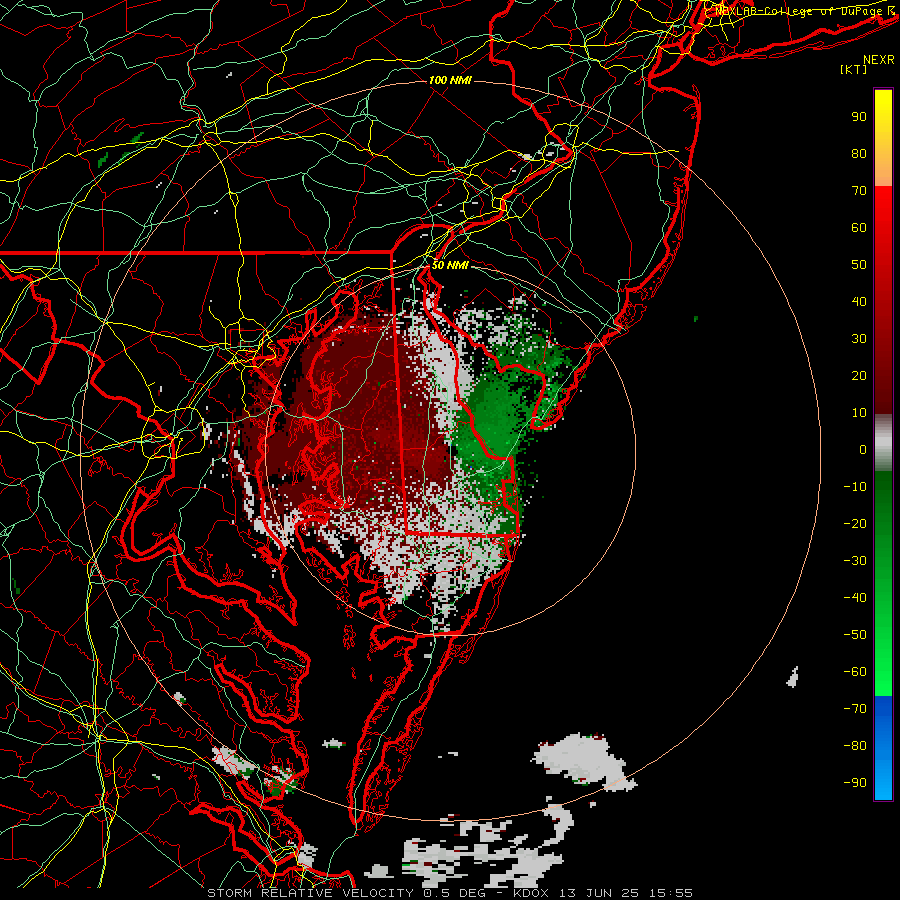Viewport: 900px width, 900px height.
Task: Click the -20 value on velocity scale
Action: (855, 523)
